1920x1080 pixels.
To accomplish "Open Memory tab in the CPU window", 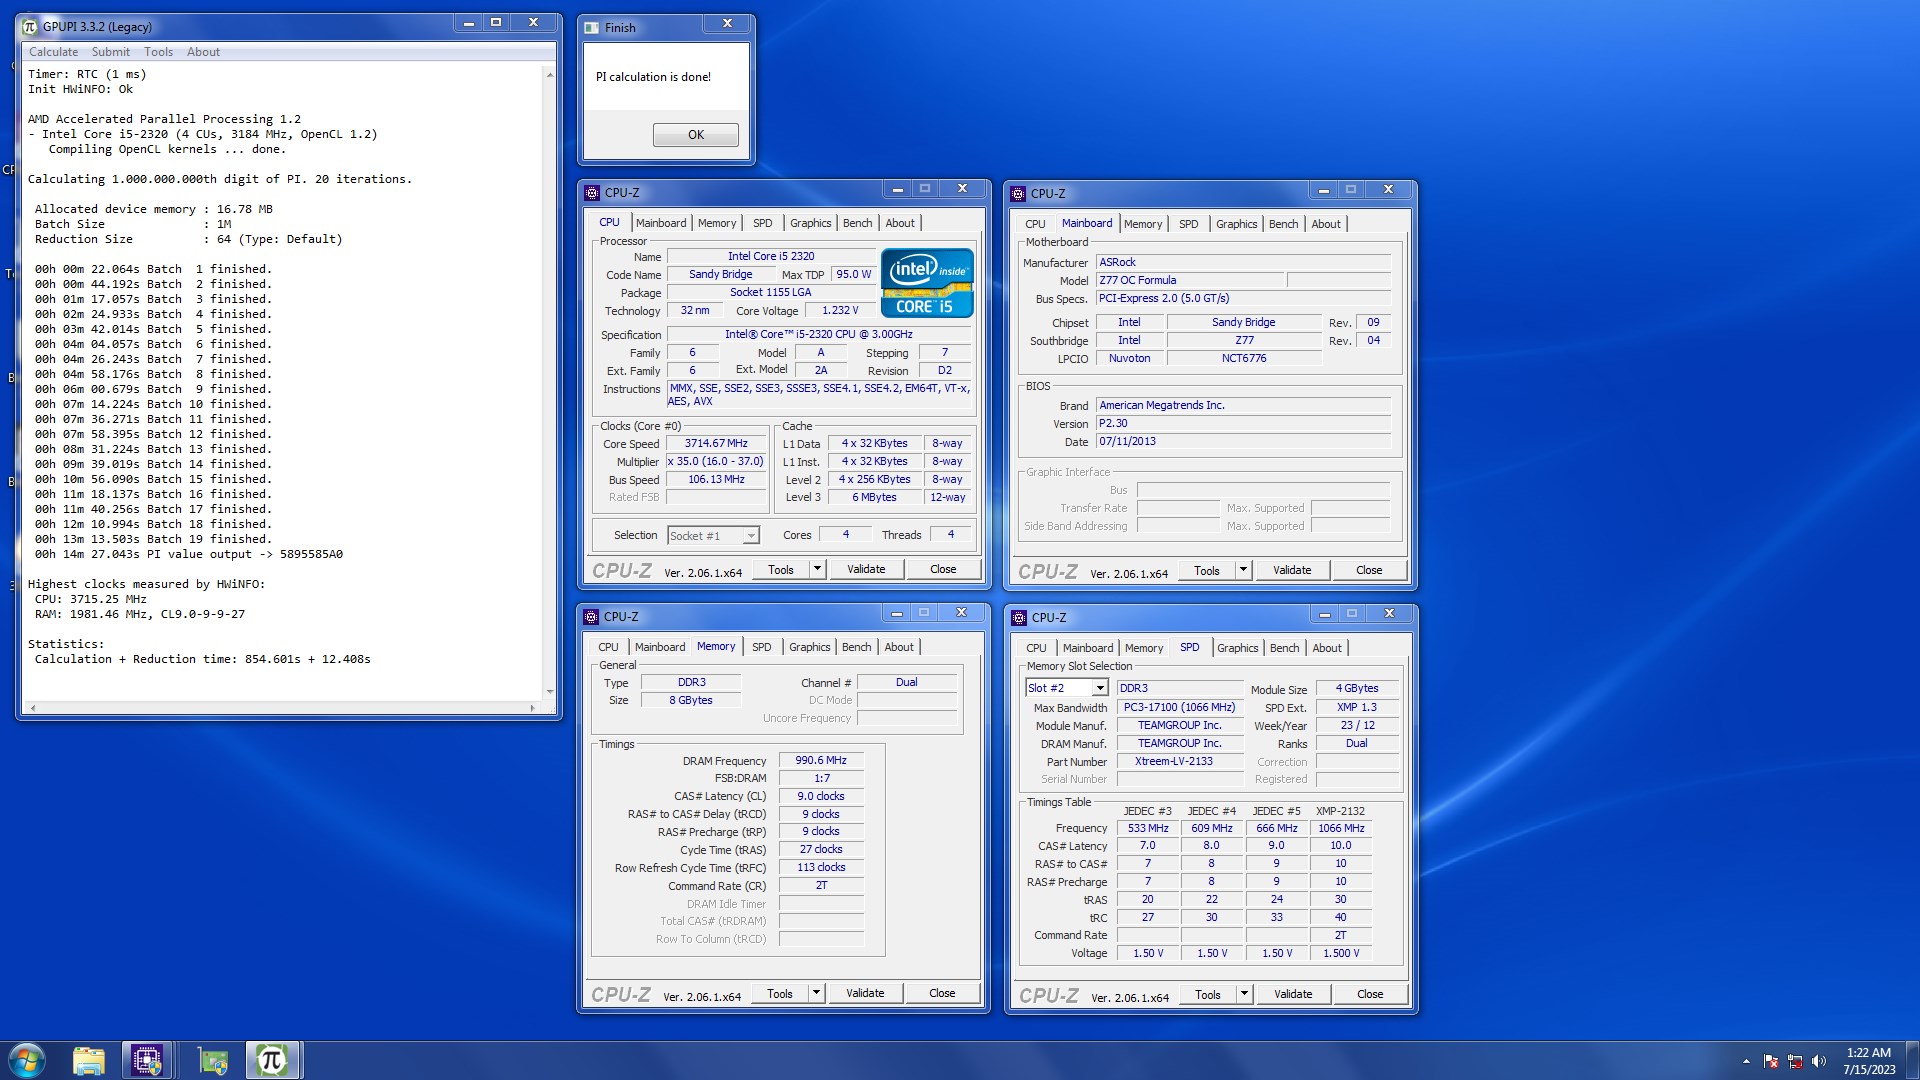I will 717,223.
